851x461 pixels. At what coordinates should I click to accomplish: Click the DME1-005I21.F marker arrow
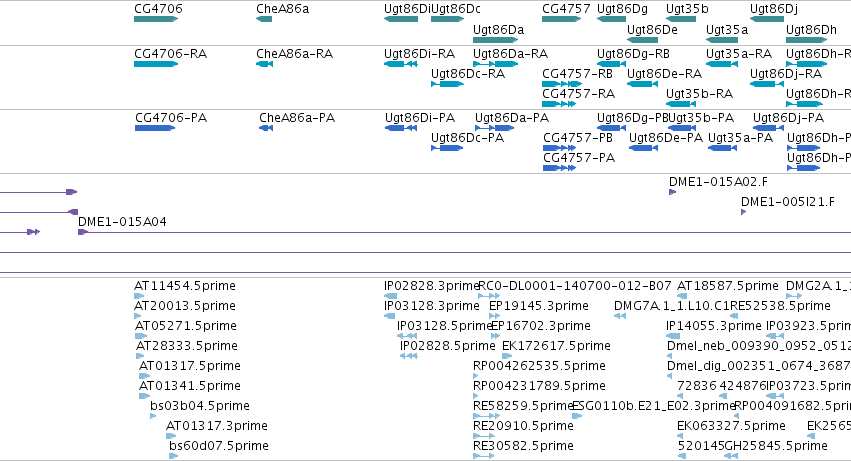[x=744, y=212]
